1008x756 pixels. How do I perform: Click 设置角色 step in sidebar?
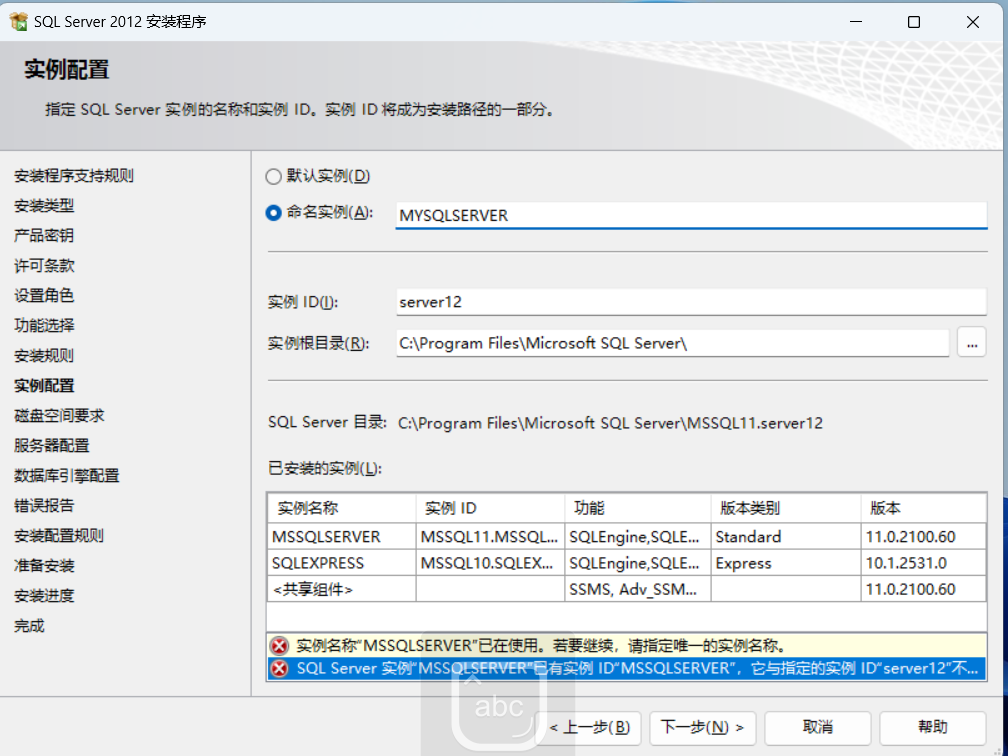click(44, 296)
